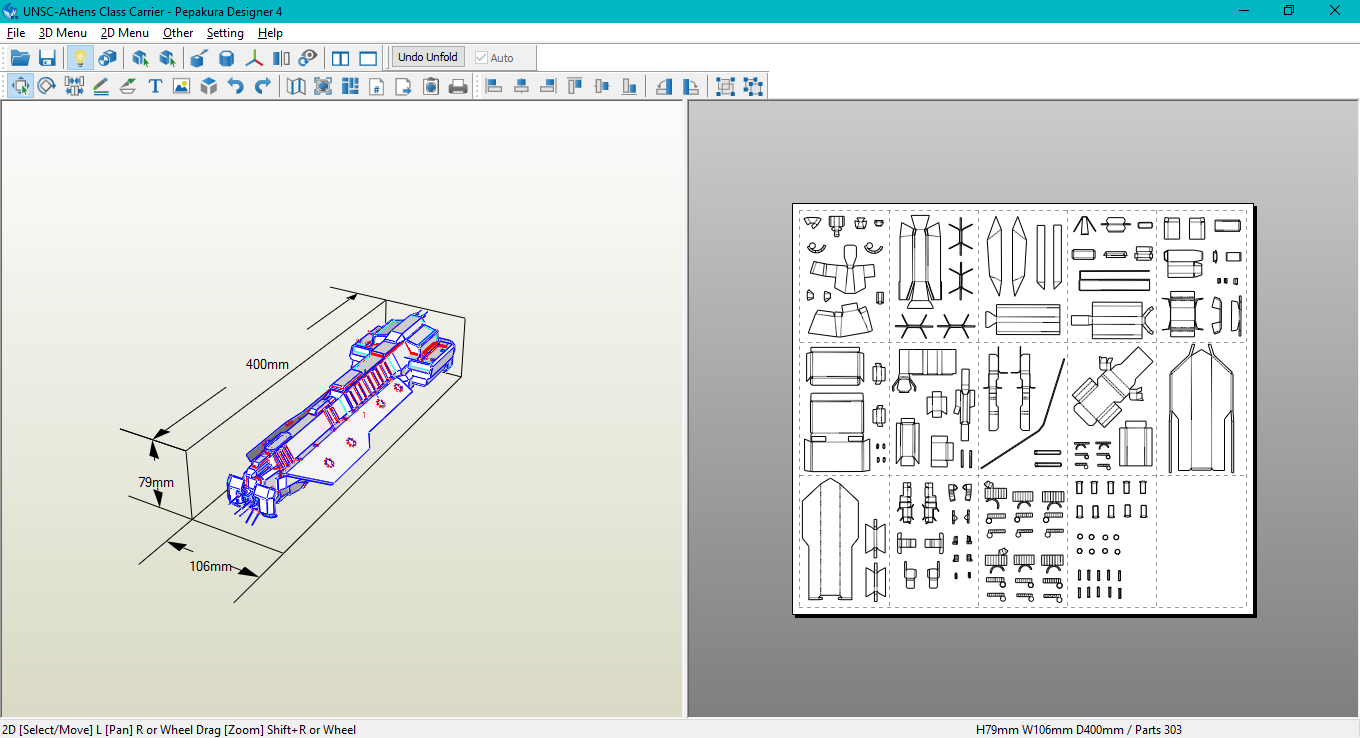
Task: Select the Rotate part tool
Action: [x=47, y=86]
